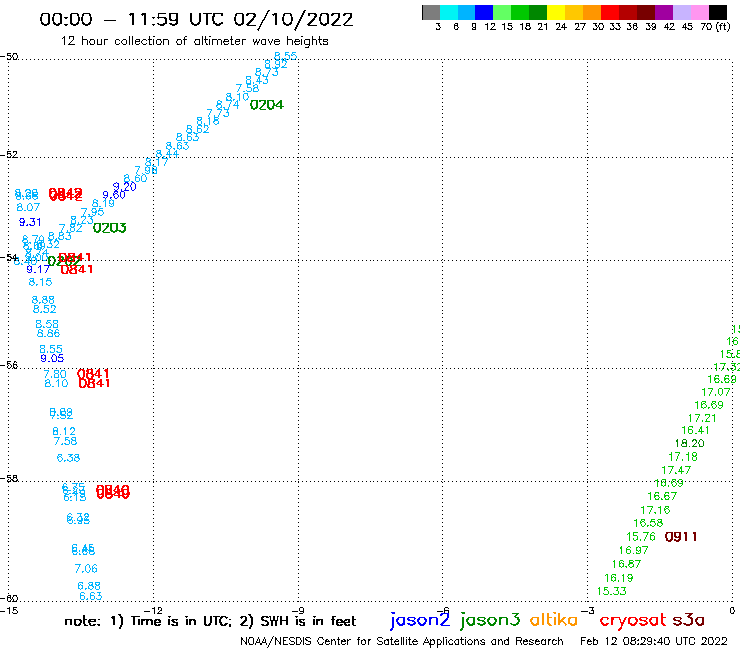740x650 pixels.
Task: Click the dark red time stamp '0911'
Action: pos(681,537)
